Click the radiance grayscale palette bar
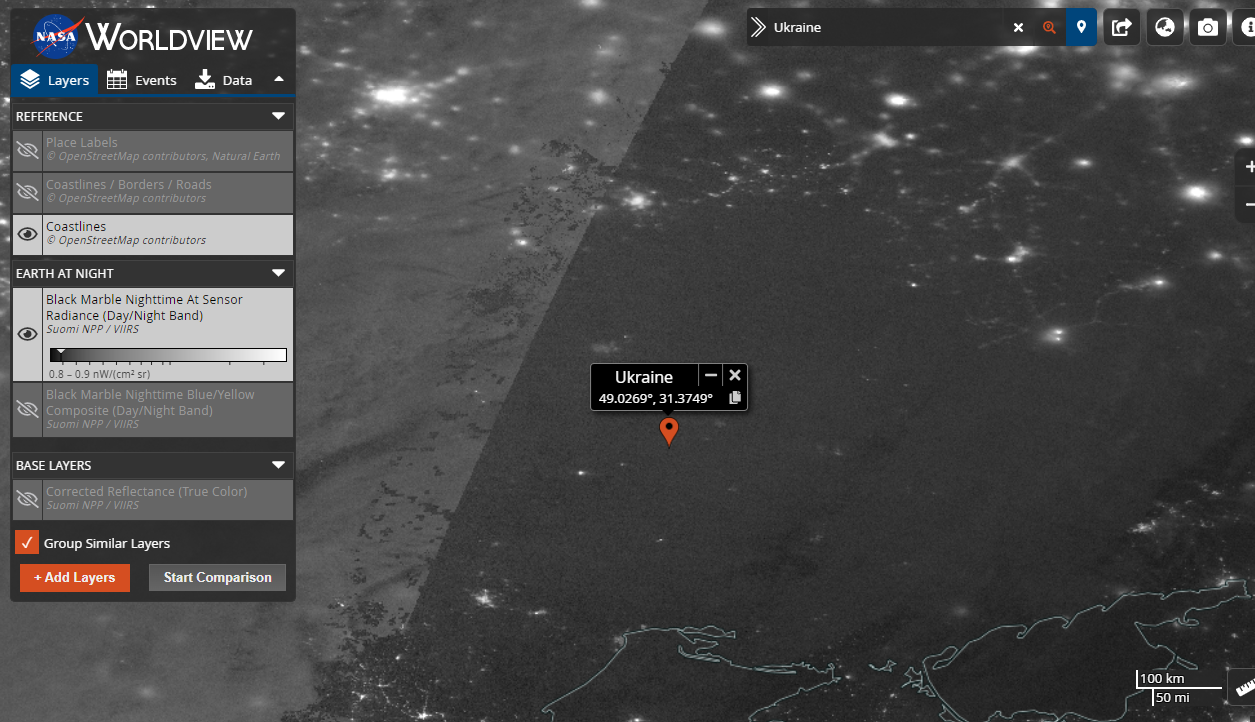Image resolution: width=1255 pixels, height=722 pixels. 168,355
